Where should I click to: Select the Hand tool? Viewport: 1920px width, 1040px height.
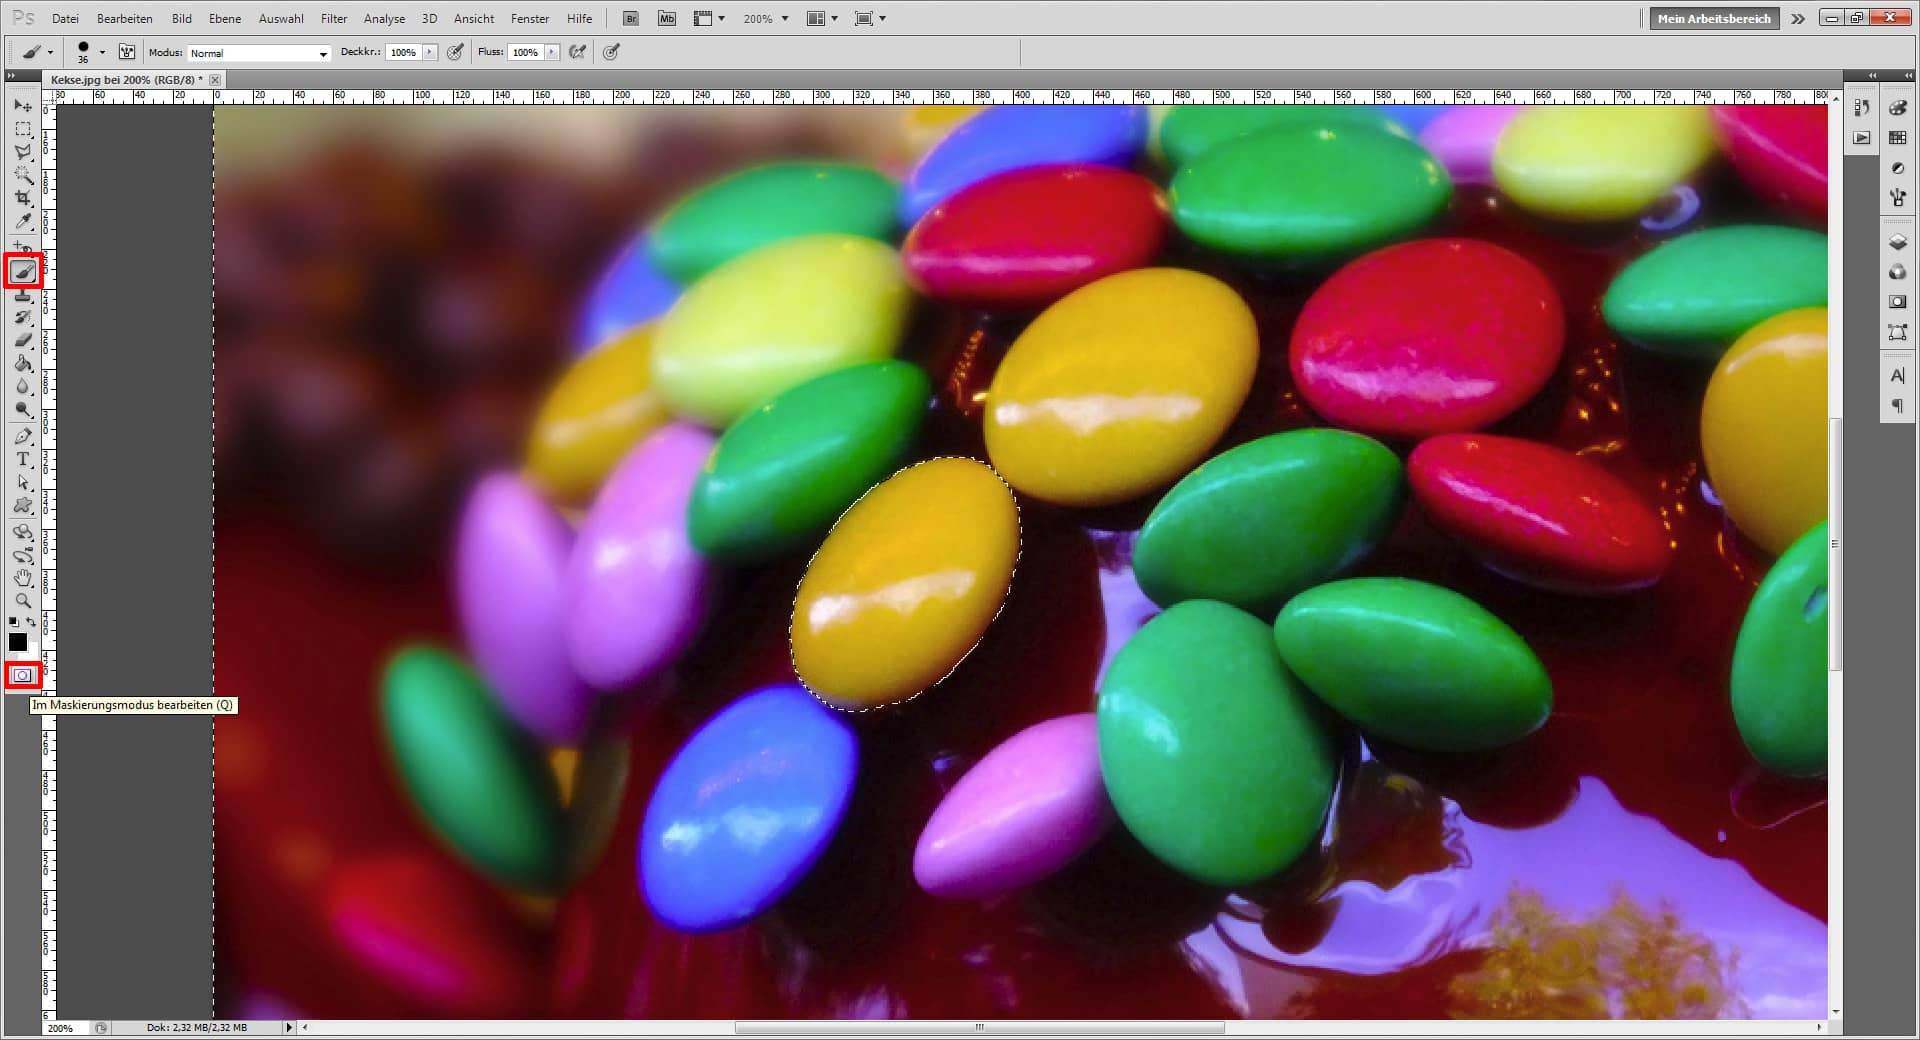pyautogui.click(x=25, y=579)
